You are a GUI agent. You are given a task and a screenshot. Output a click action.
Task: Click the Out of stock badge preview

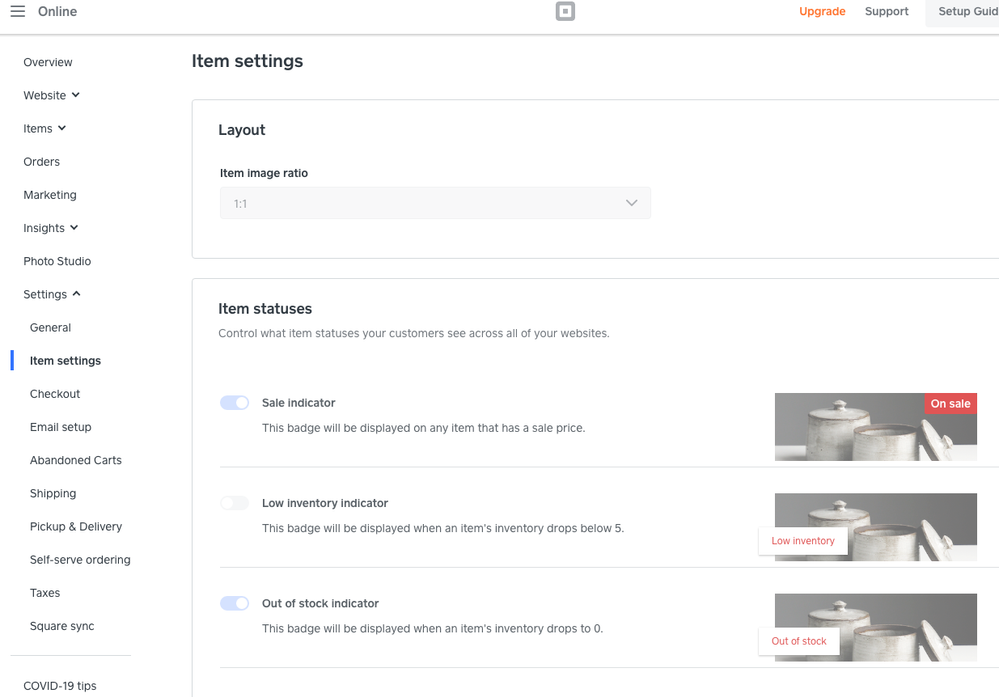point(799,641)
